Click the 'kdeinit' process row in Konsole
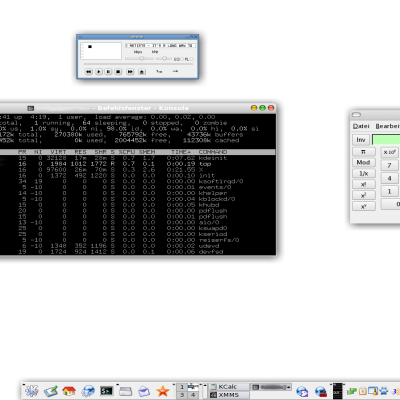This screenshot has width=400, height=400. [138, 158]
